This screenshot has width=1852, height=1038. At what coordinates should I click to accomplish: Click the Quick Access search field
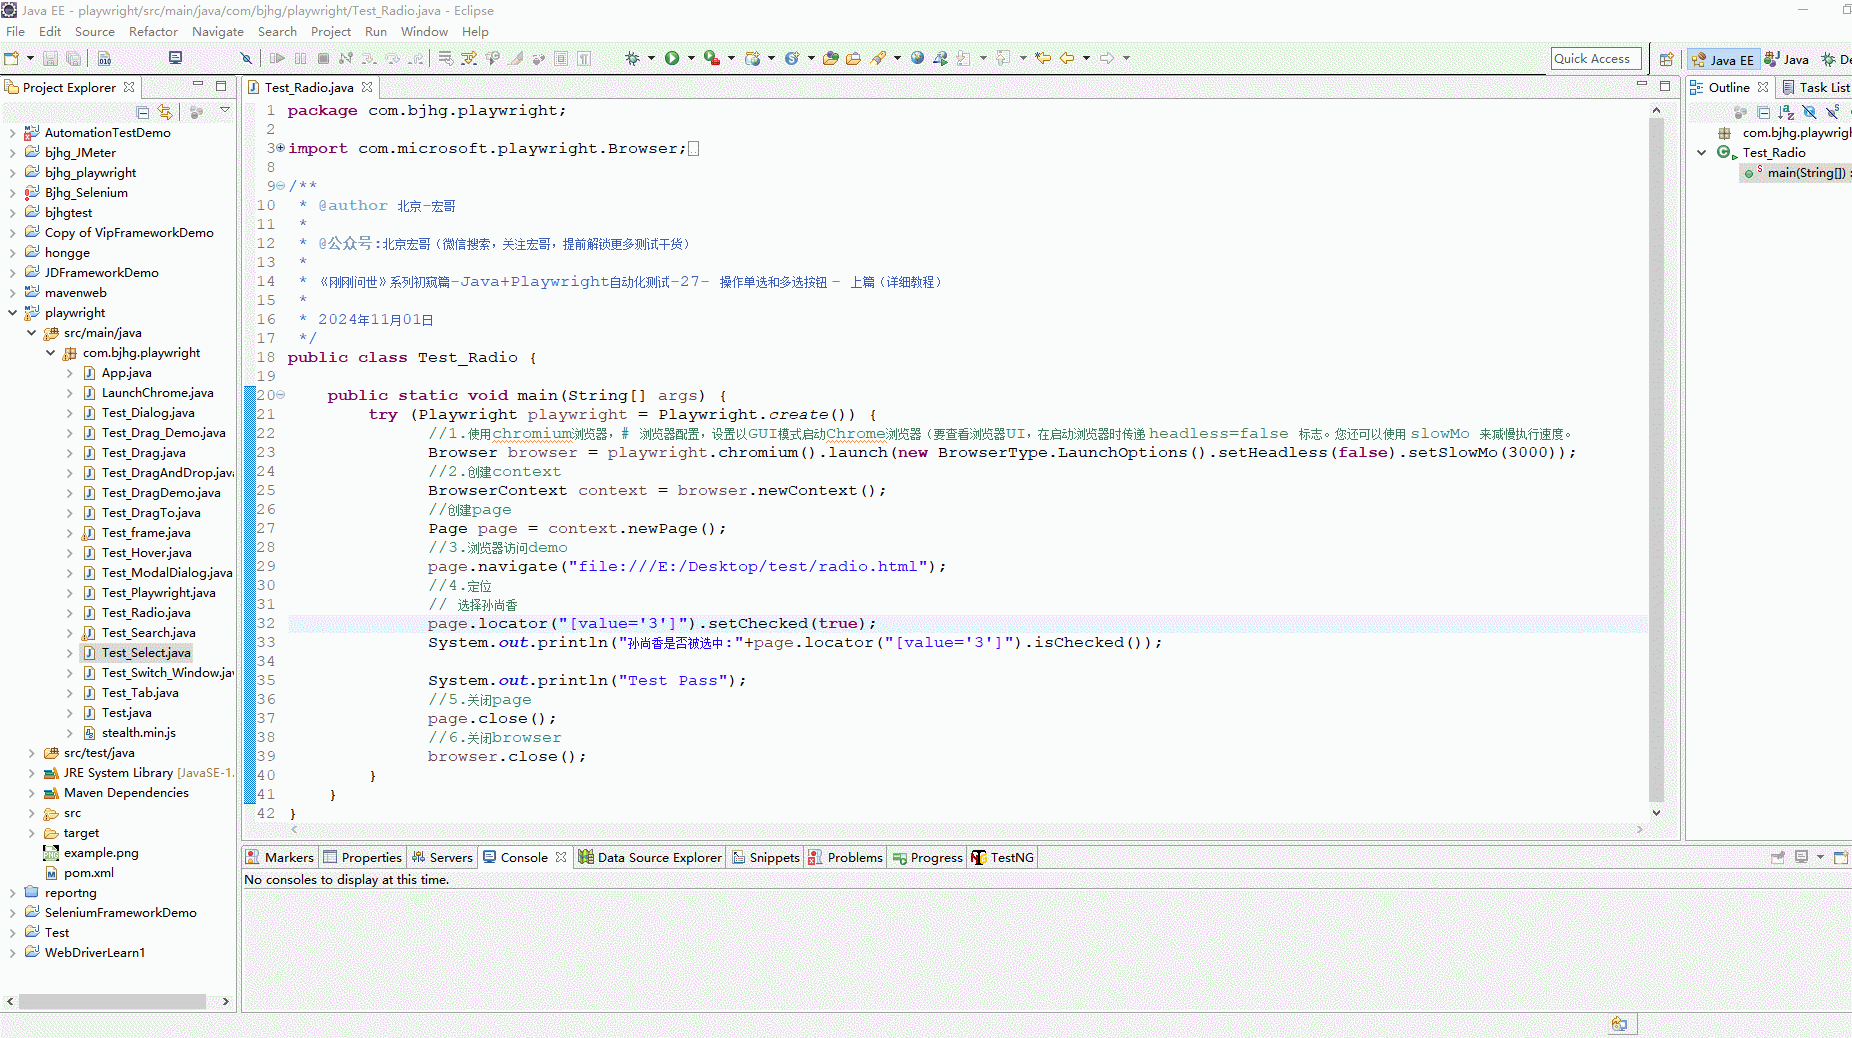pos(1596,59)
